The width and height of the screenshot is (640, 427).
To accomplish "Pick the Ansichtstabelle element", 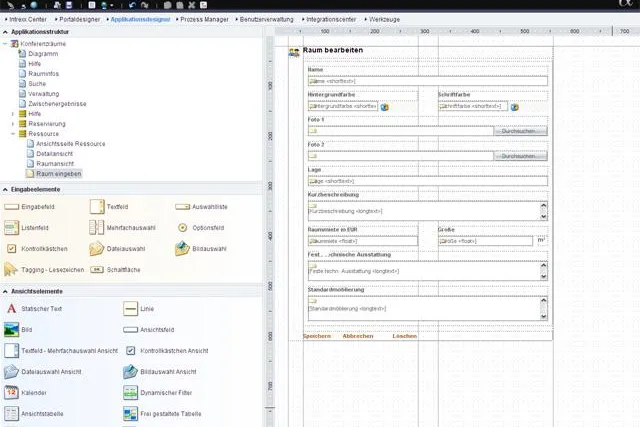I will pos(34,414).
